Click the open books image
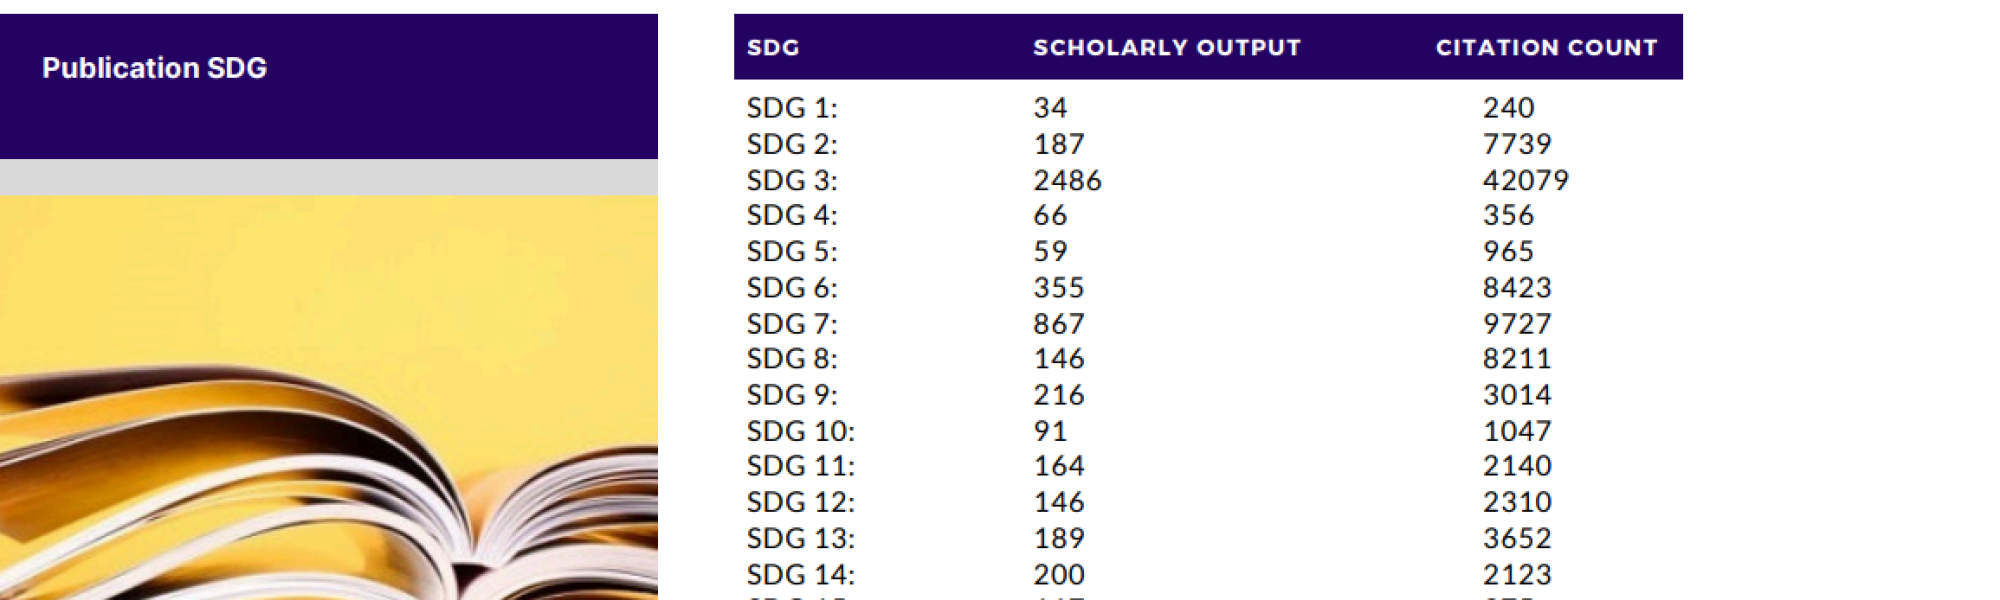Screen dimensions: 2000x600 328,420
